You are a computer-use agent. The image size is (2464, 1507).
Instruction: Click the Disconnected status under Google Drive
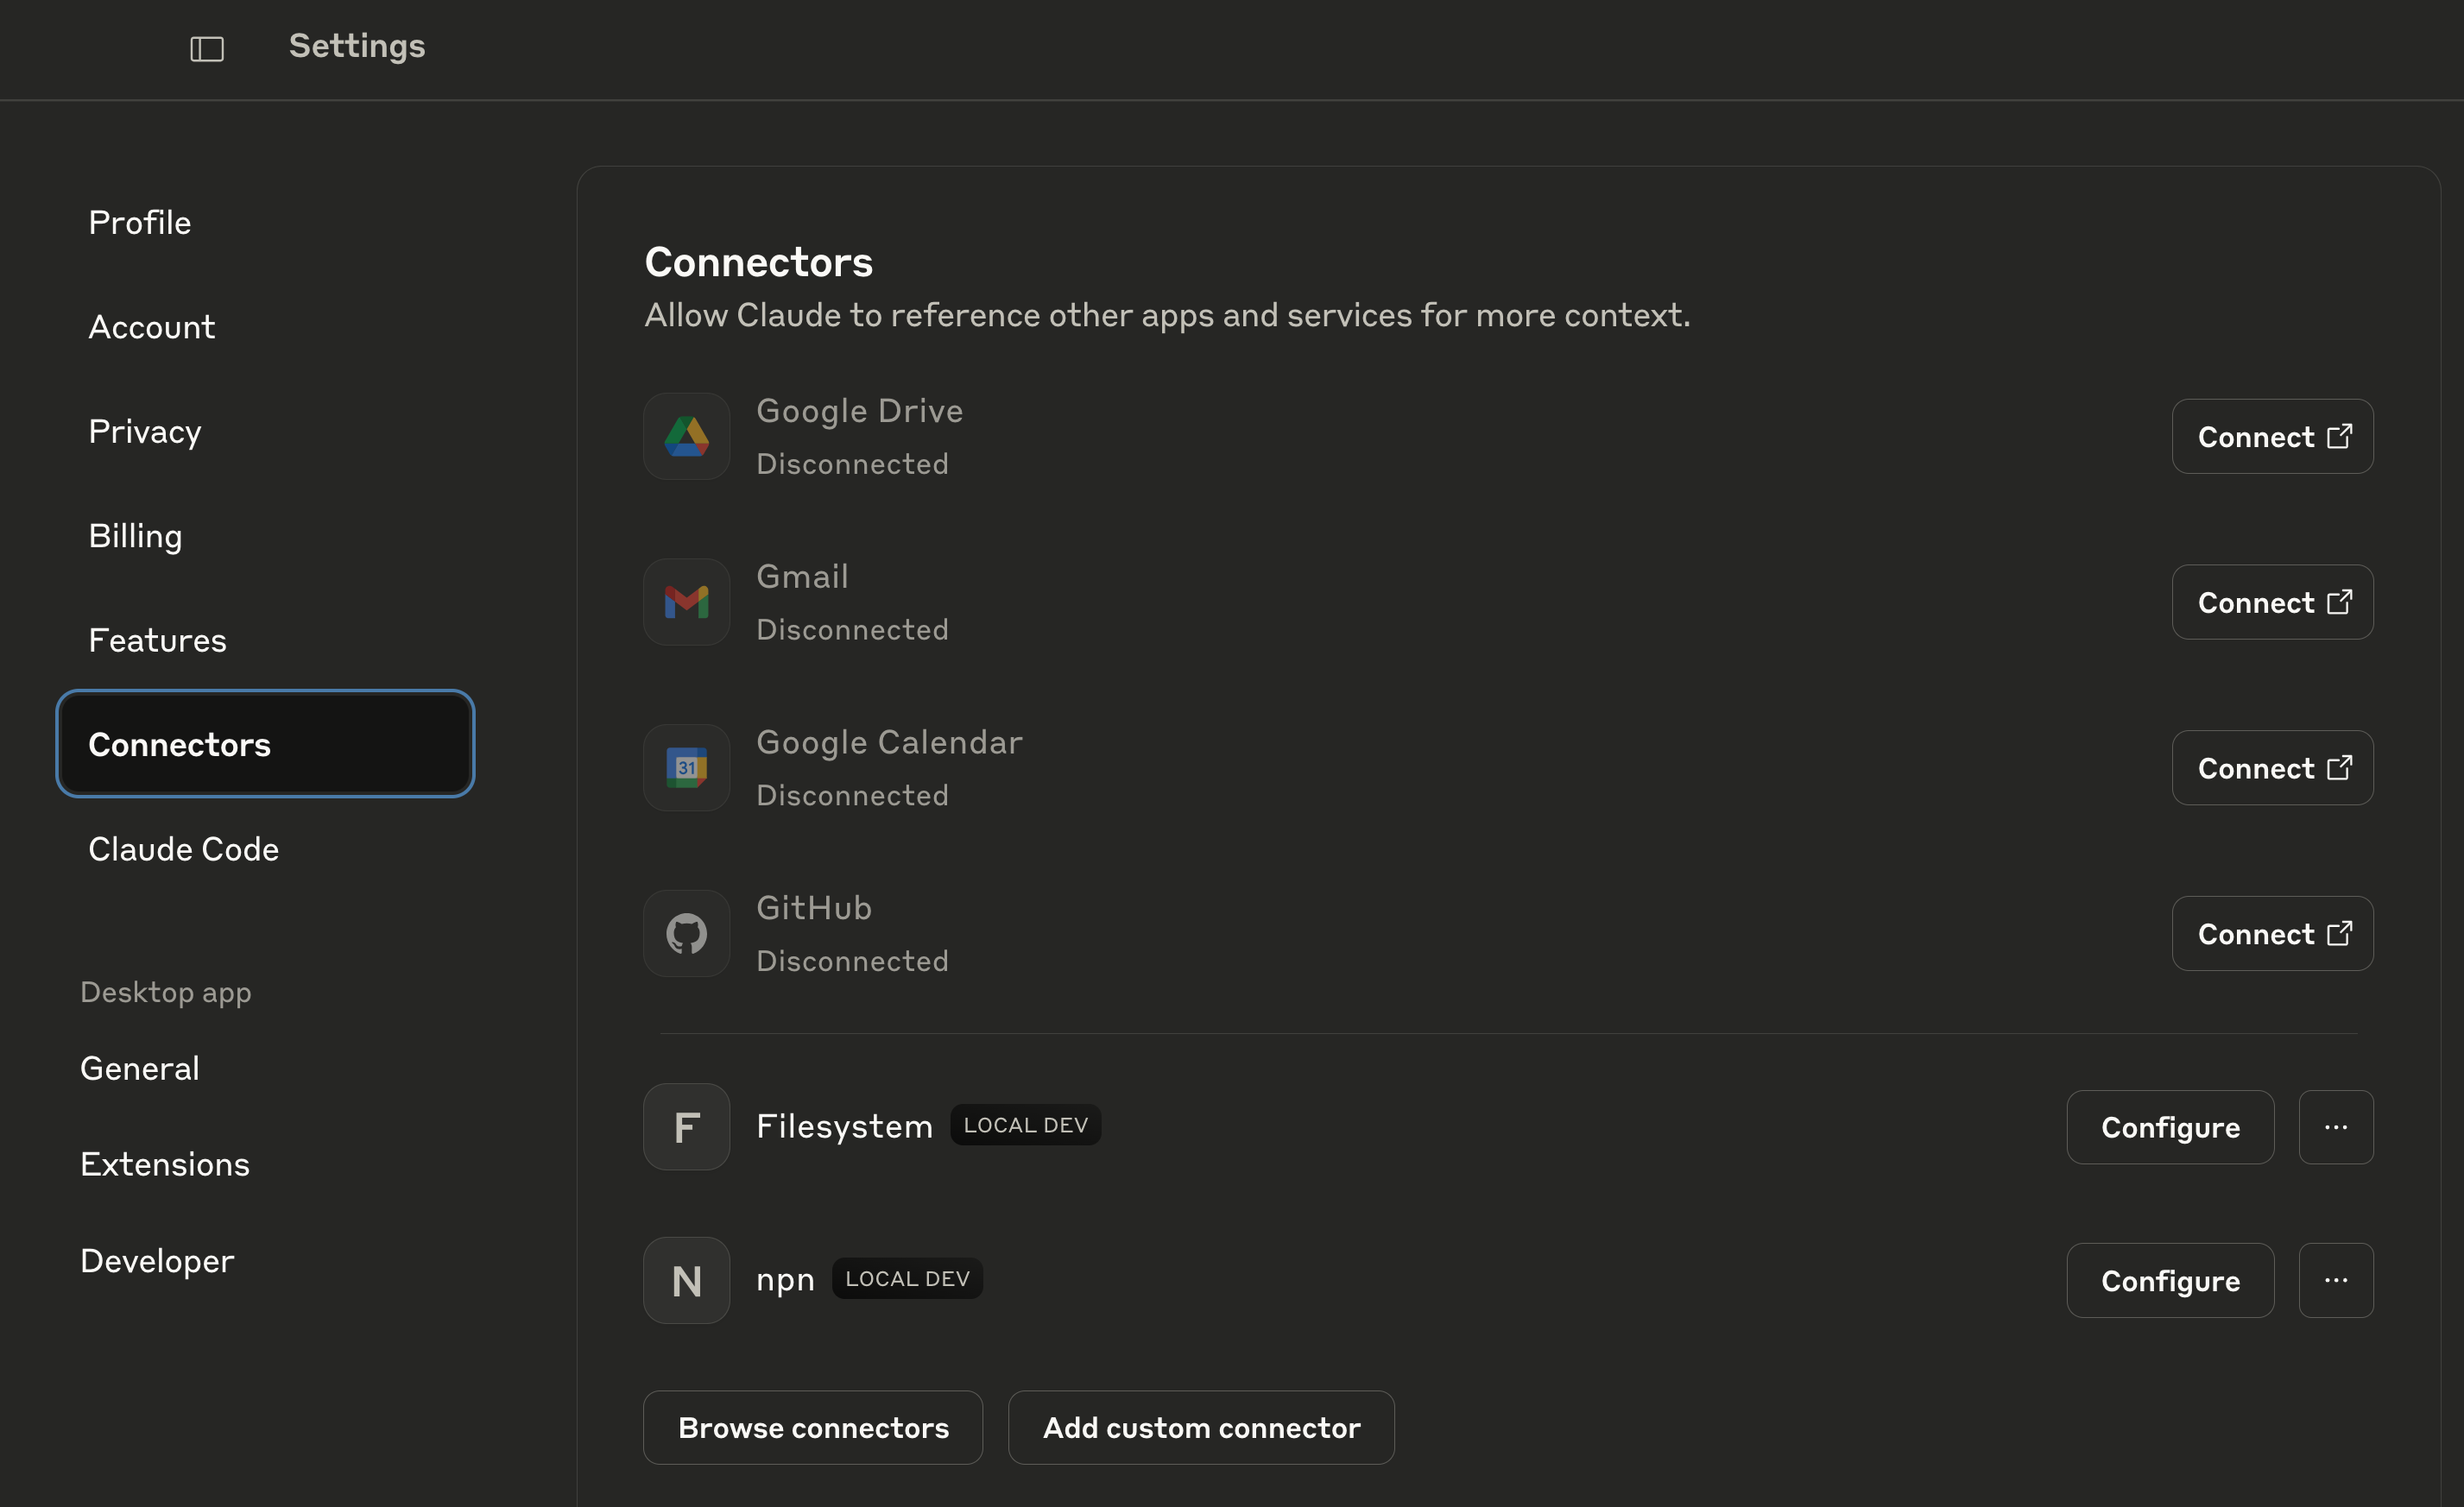coord(852,464)
